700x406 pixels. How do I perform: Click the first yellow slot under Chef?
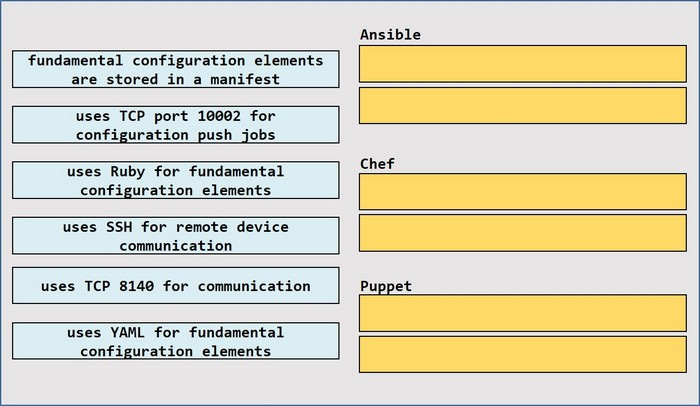(523, 192)
